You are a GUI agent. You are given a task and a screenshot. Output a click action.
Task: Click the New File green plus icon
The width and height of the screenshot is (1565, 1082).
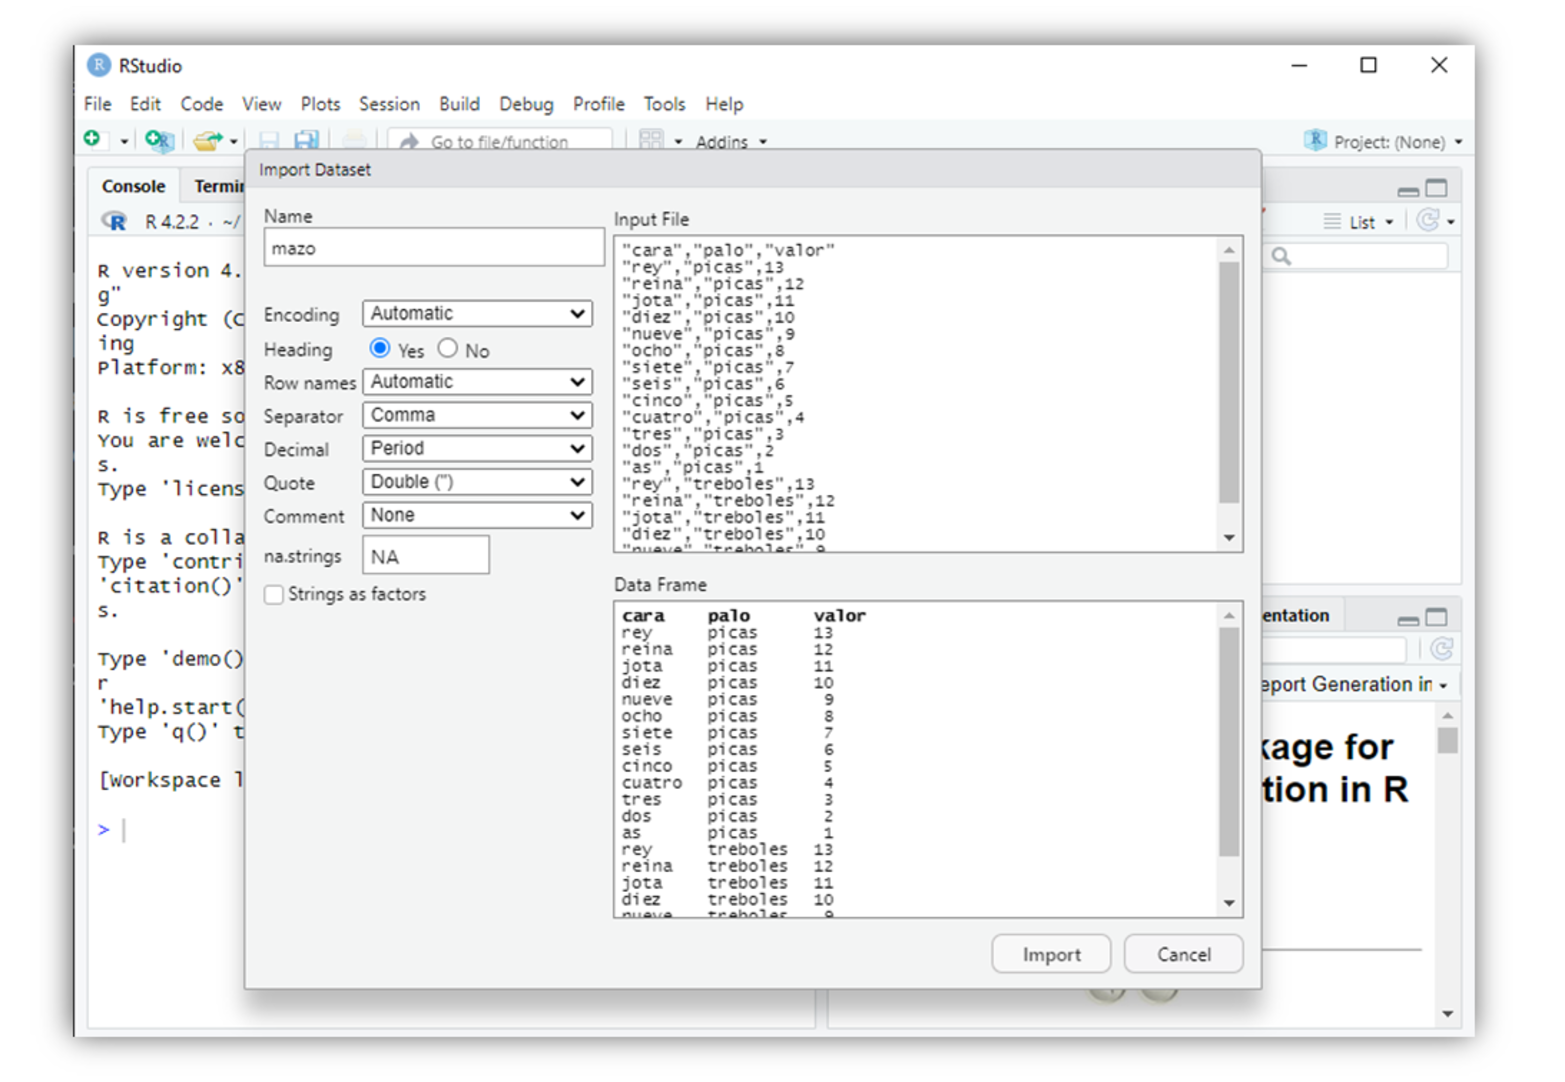click(x=93, y=140)
